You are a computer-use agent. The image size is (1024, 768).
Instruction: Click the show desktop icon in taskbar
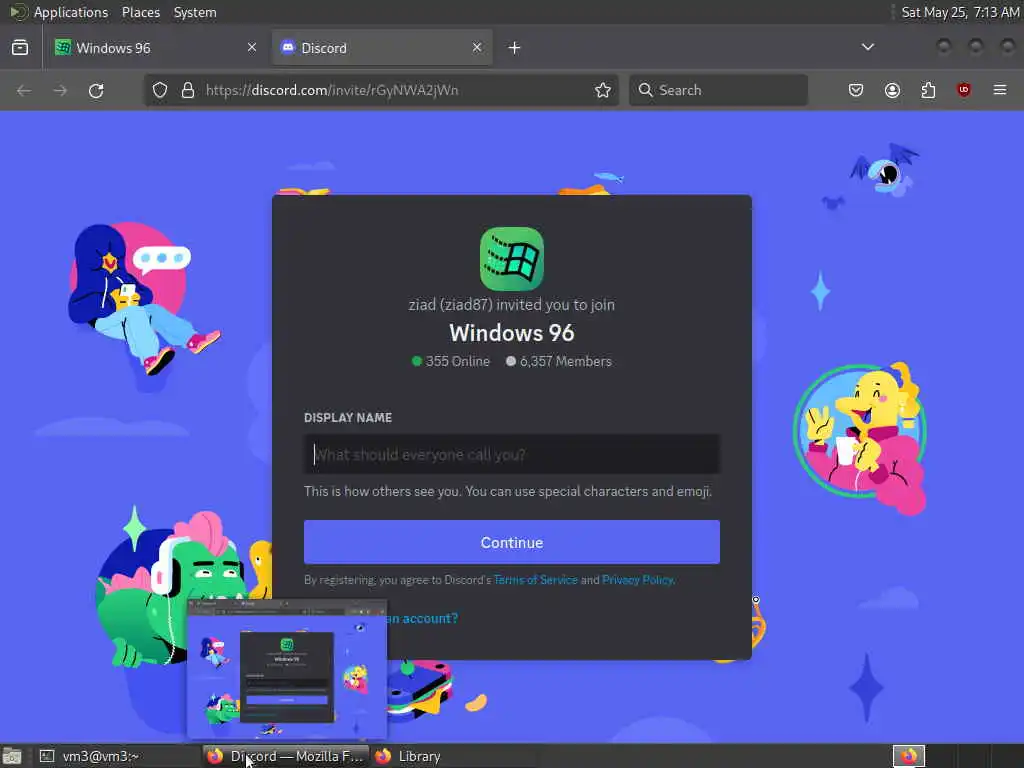(12, 756)
